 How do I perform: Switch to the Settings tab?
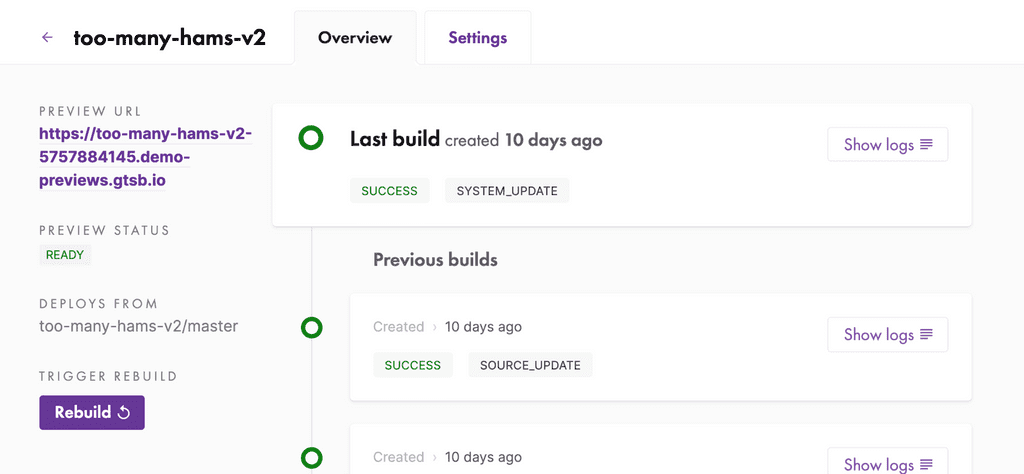(x=477, y=37)
